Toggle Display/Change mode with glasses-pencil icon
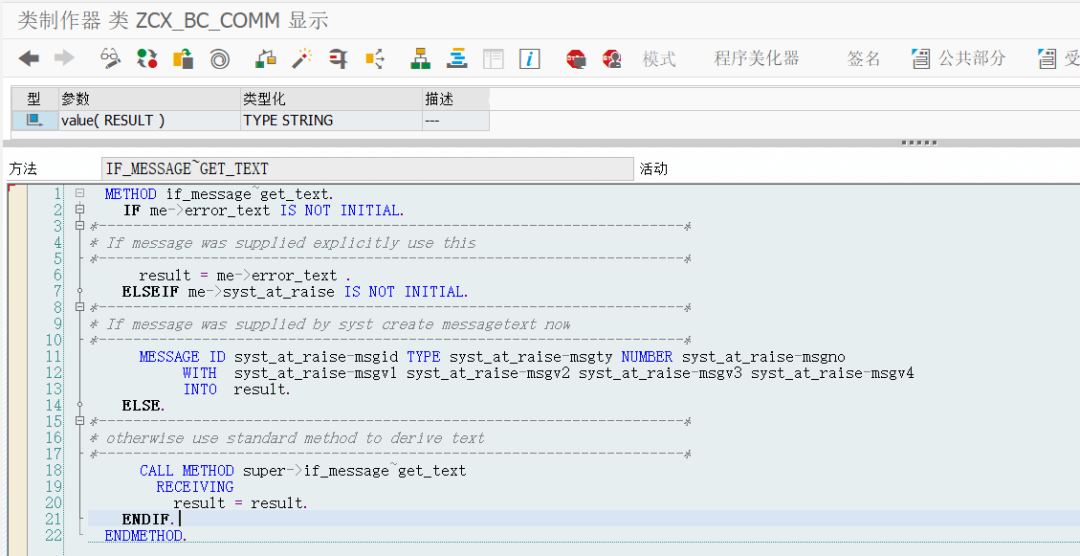Screen dimensions: 1080x556 (110, 59)
